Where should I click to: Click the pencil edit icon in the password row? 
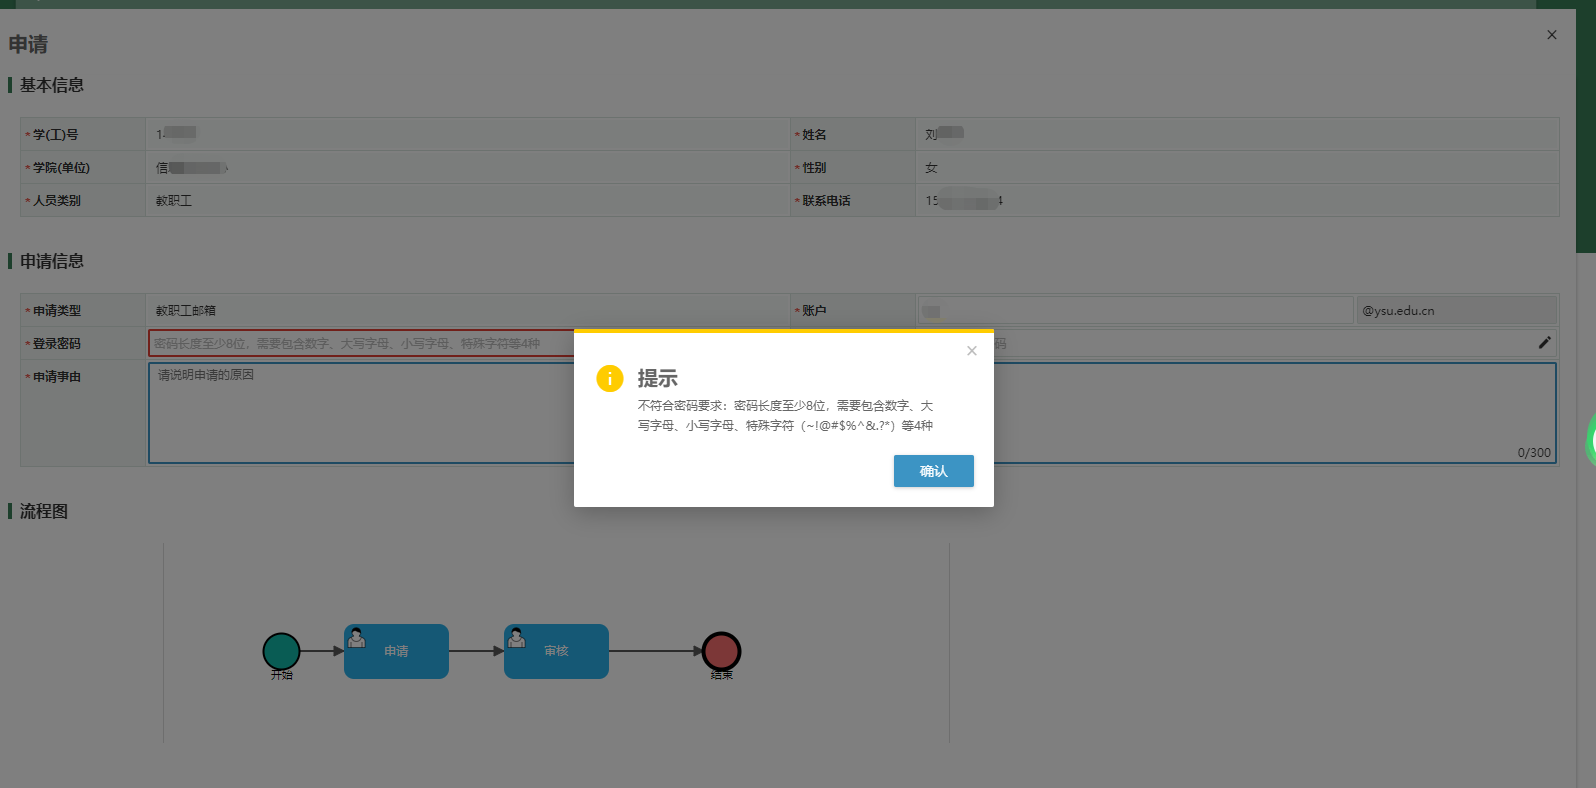click(1544, 343)
